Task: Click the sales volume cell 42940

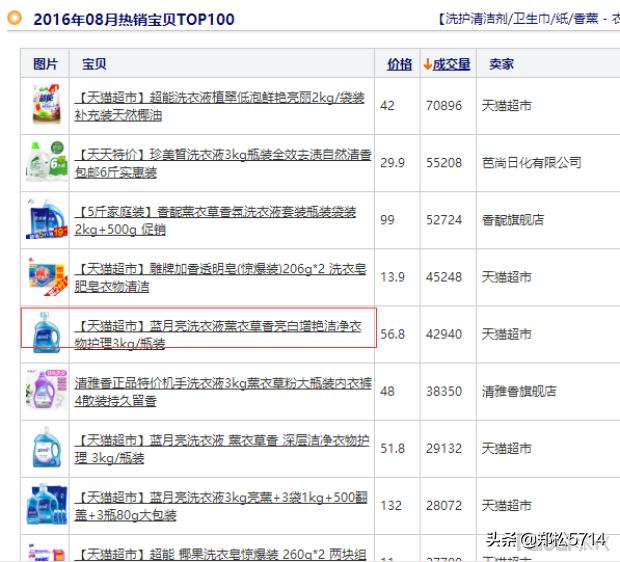Action: click(x=444, y=334)
